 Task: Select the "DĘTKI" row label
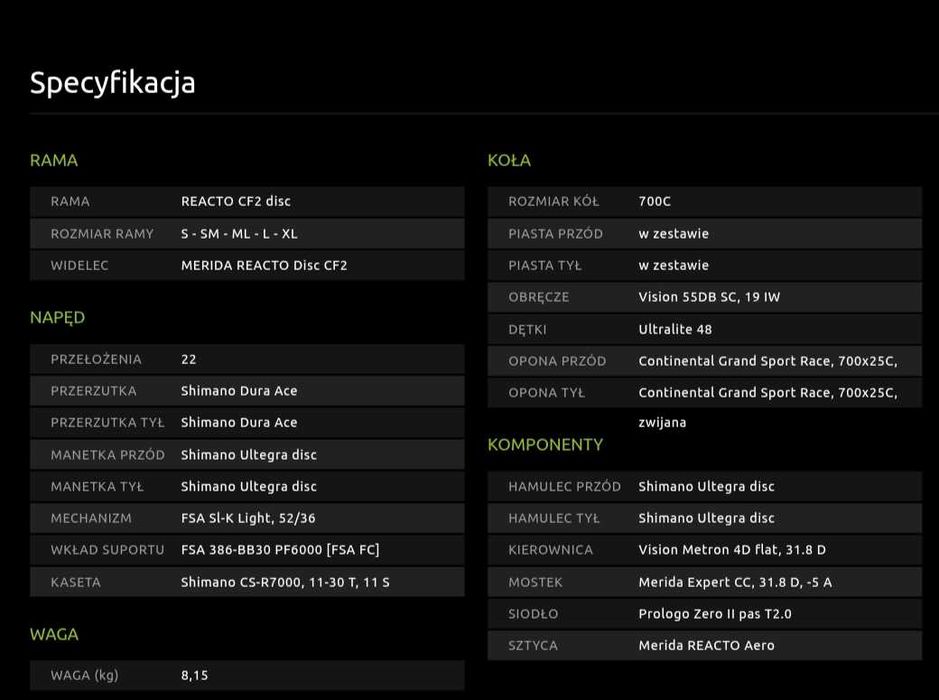[528, 329]
